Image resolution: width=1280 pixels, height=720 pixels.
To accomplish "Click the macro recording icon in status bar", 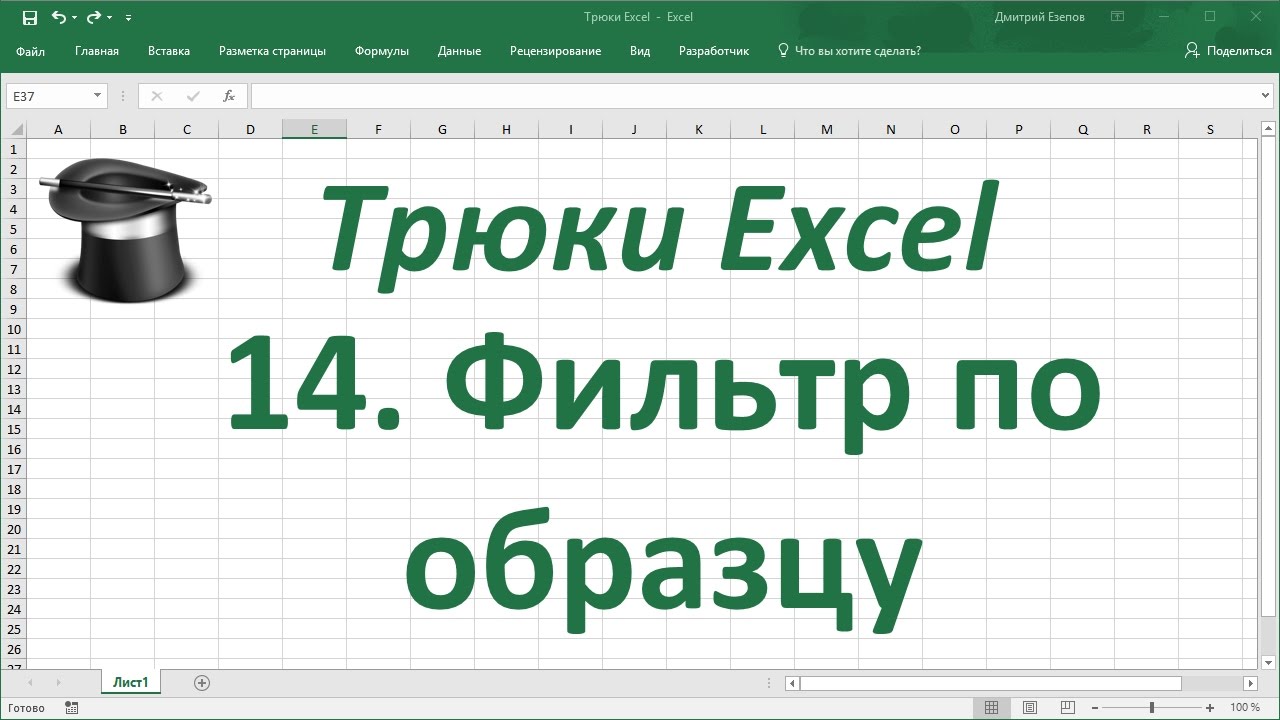I will click(71, 707).
